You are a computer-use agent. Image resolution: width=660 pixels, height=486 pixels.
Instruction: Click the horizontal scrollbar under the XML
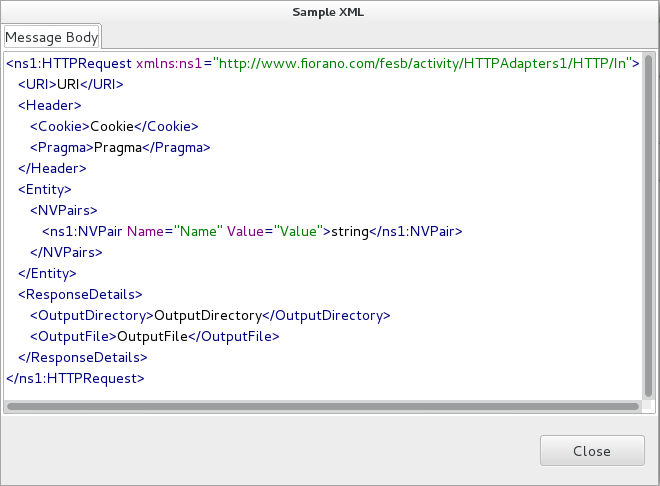(322, 407)
